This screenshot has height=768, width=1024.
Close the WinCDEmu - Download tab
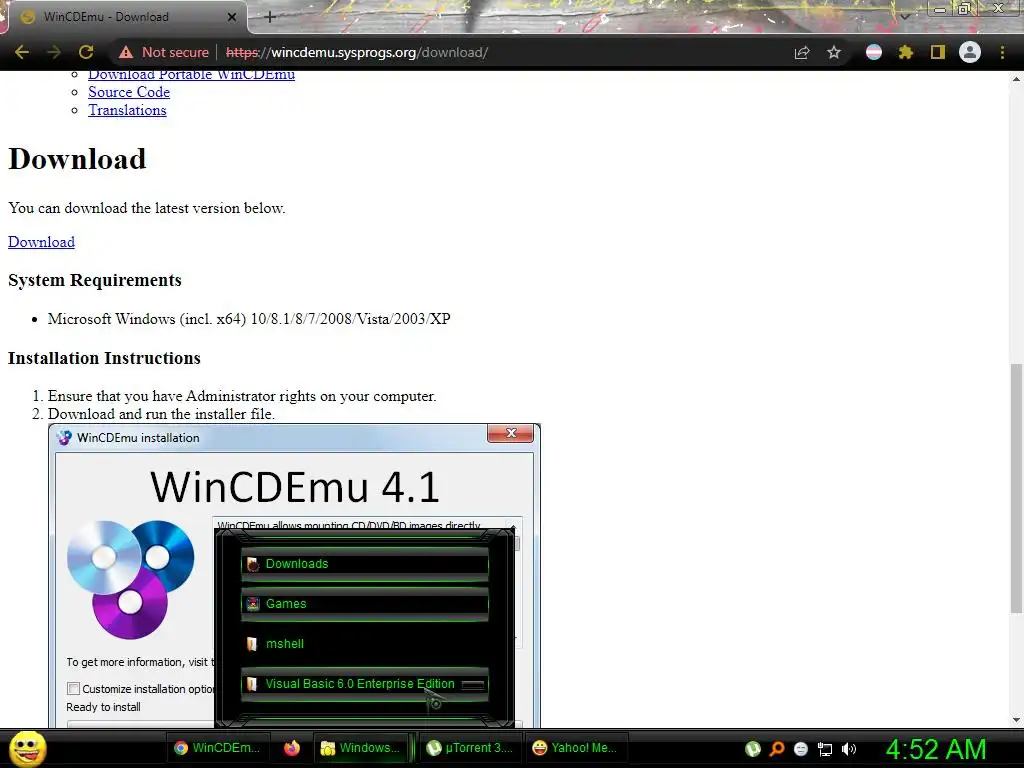click(232, 17)
